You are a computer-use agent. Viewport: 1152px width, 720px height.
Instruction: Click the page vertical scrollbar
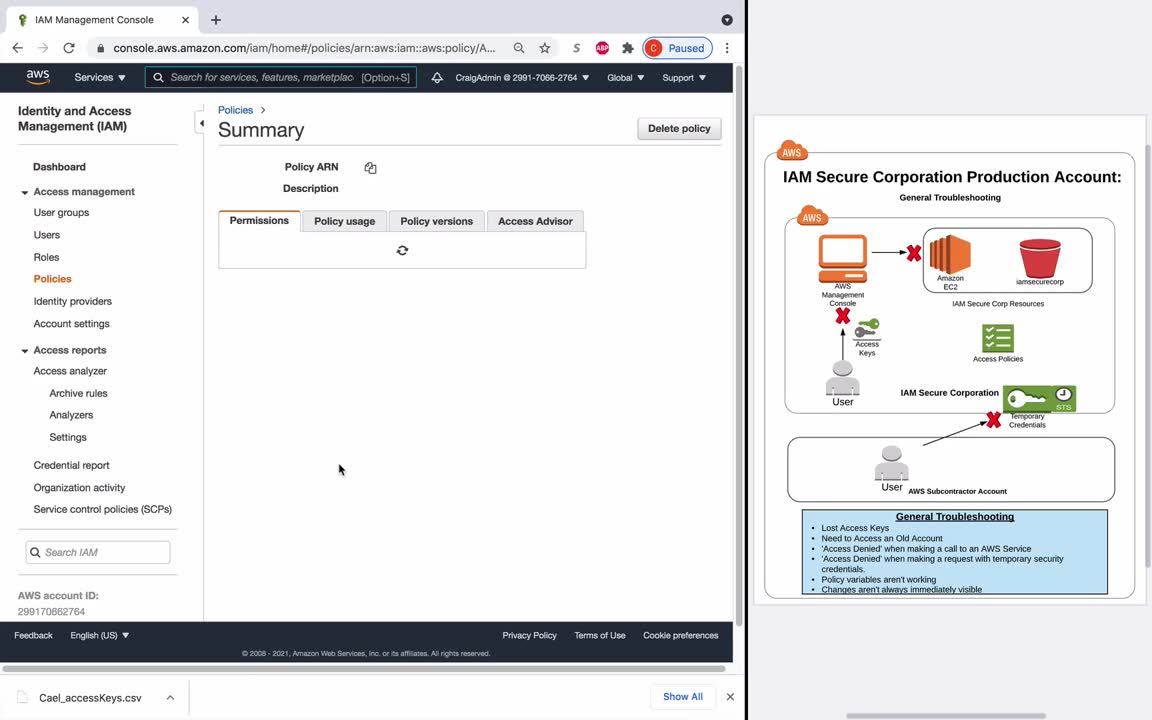click(x=739, y=345)
